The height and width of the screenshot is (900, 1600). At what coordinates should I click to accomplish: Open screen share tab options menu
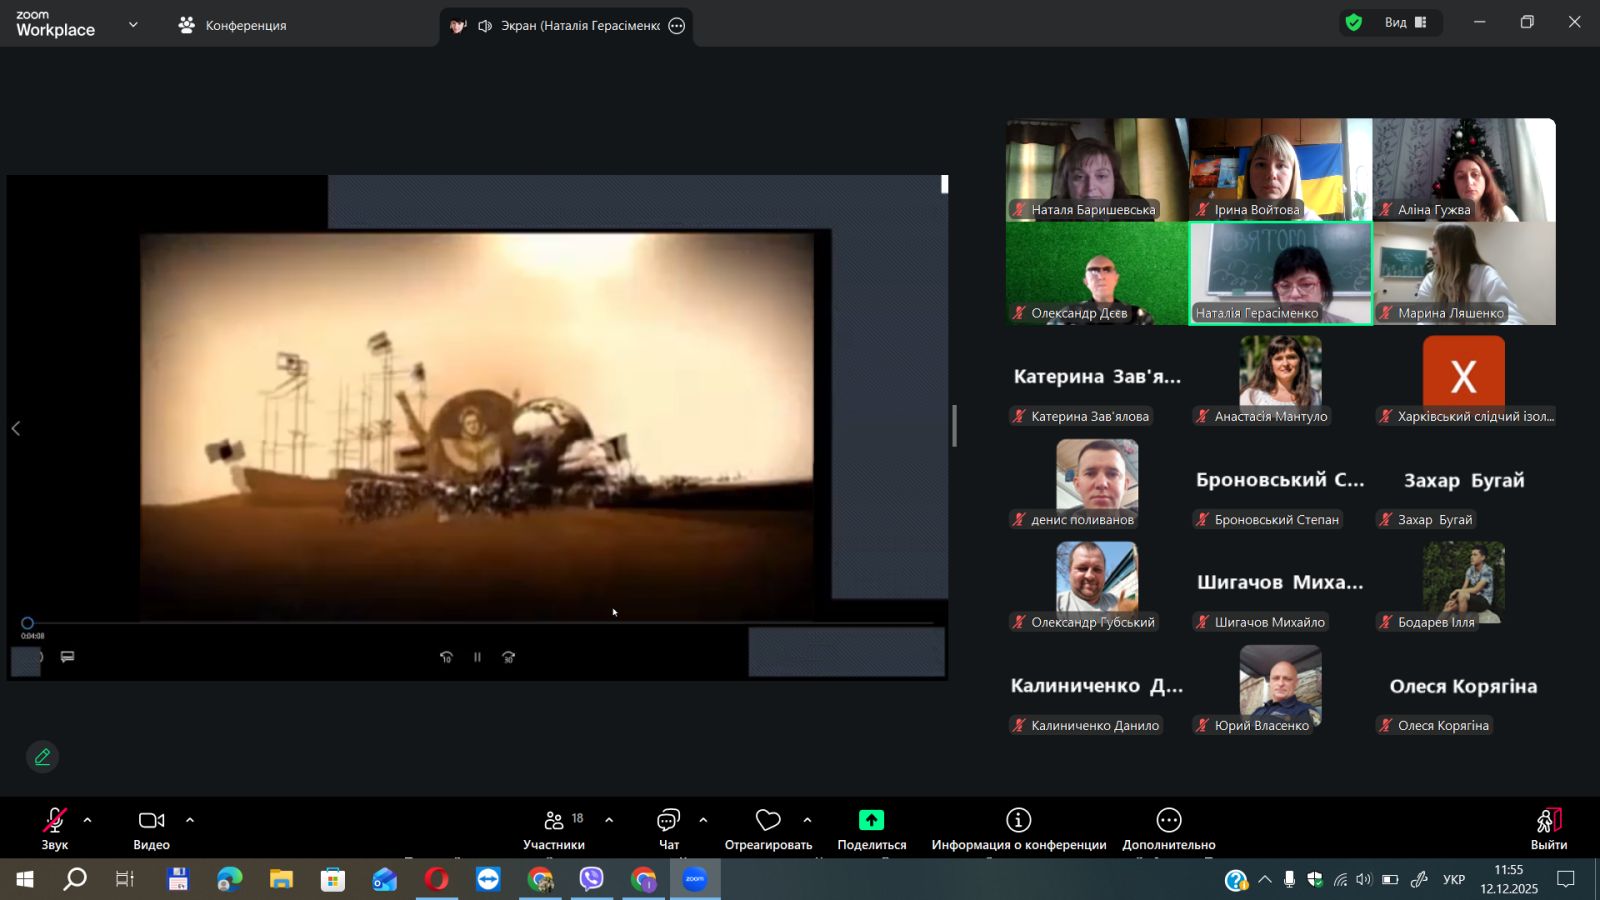677,26
